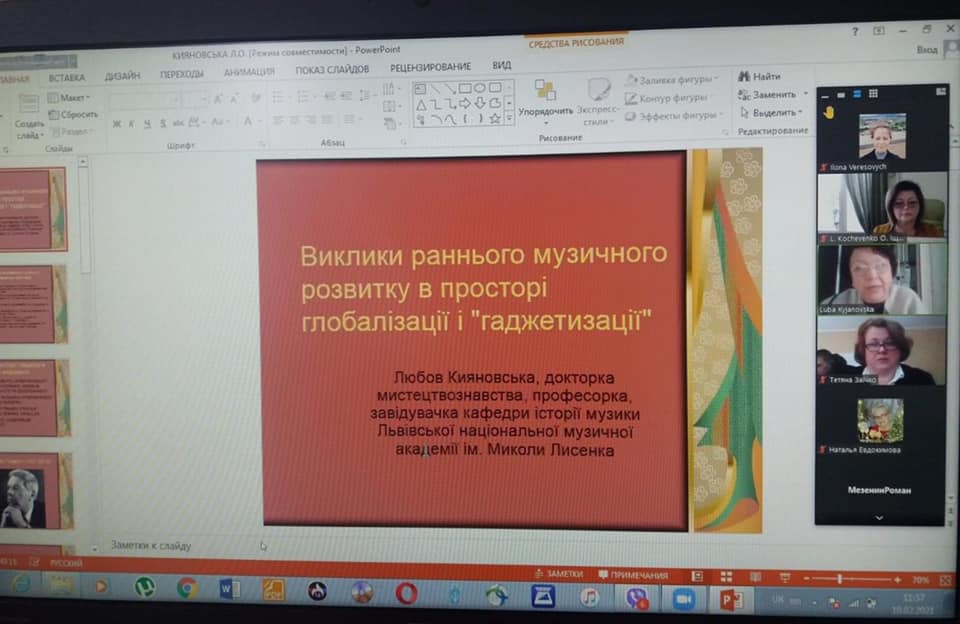The height and width of the screenshot is (624, 960).
Task: Open the font color A dropdown
Action: (250, 121)
